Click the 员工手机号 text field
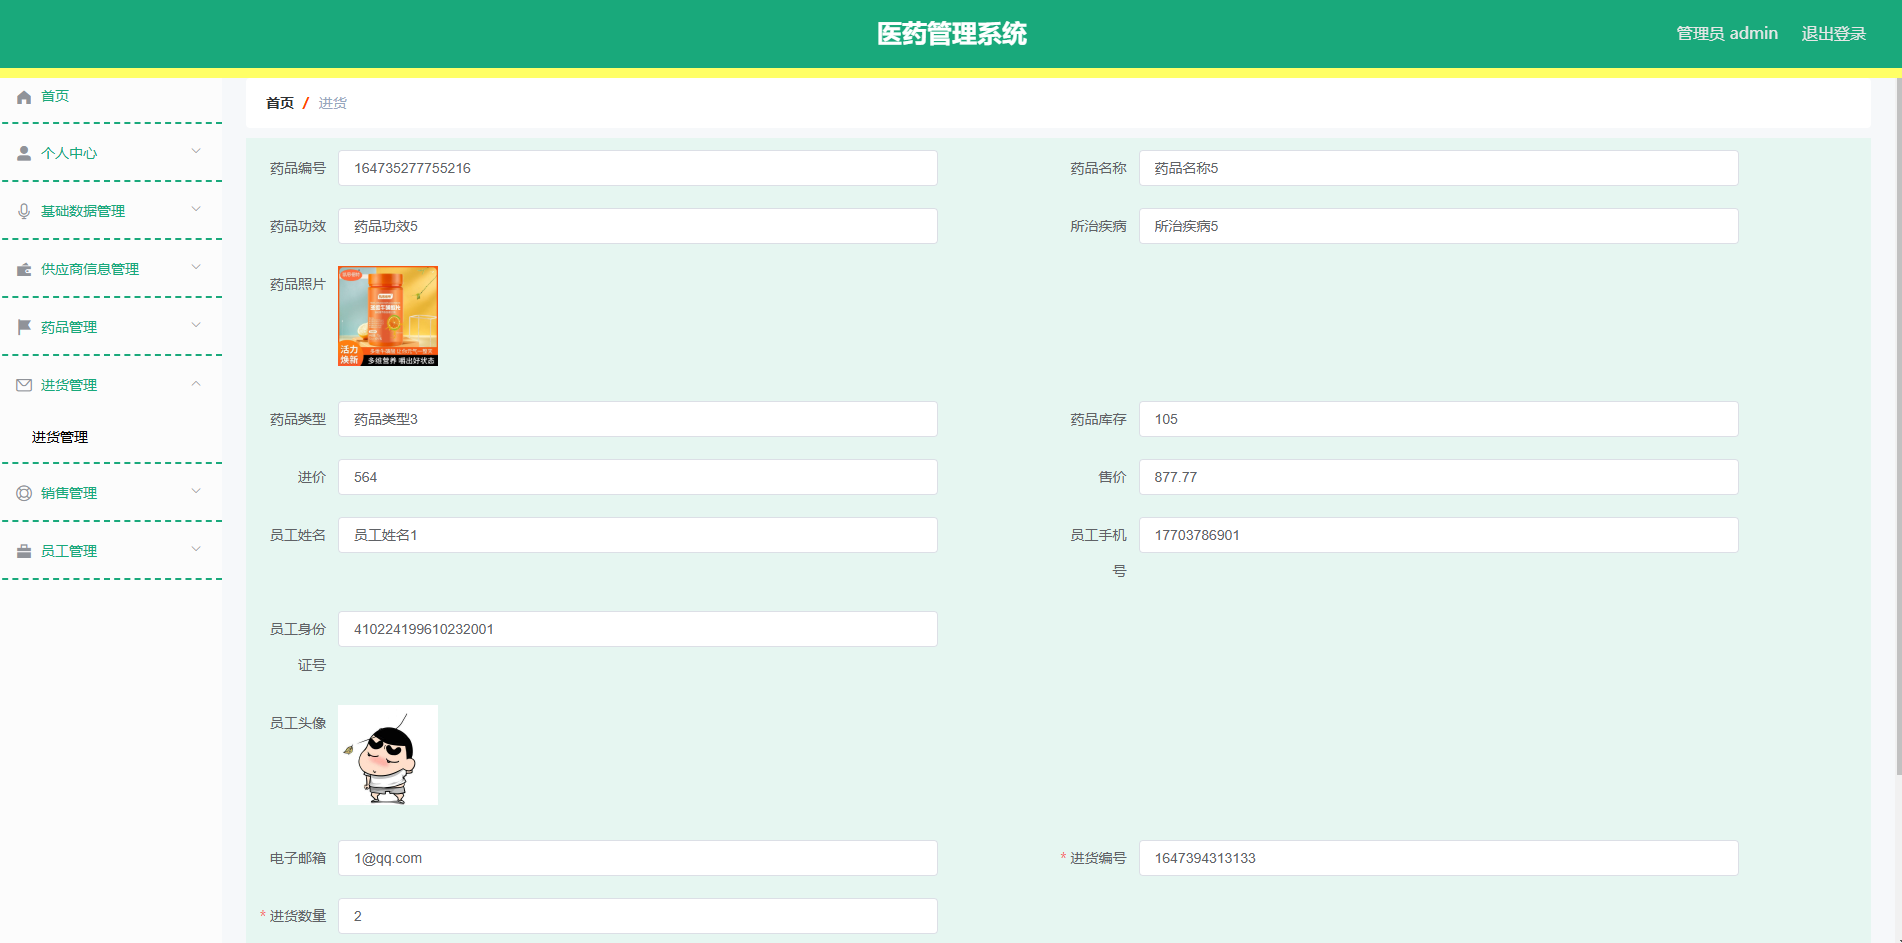This screenshot has width=1902, height=943. 1439,535
